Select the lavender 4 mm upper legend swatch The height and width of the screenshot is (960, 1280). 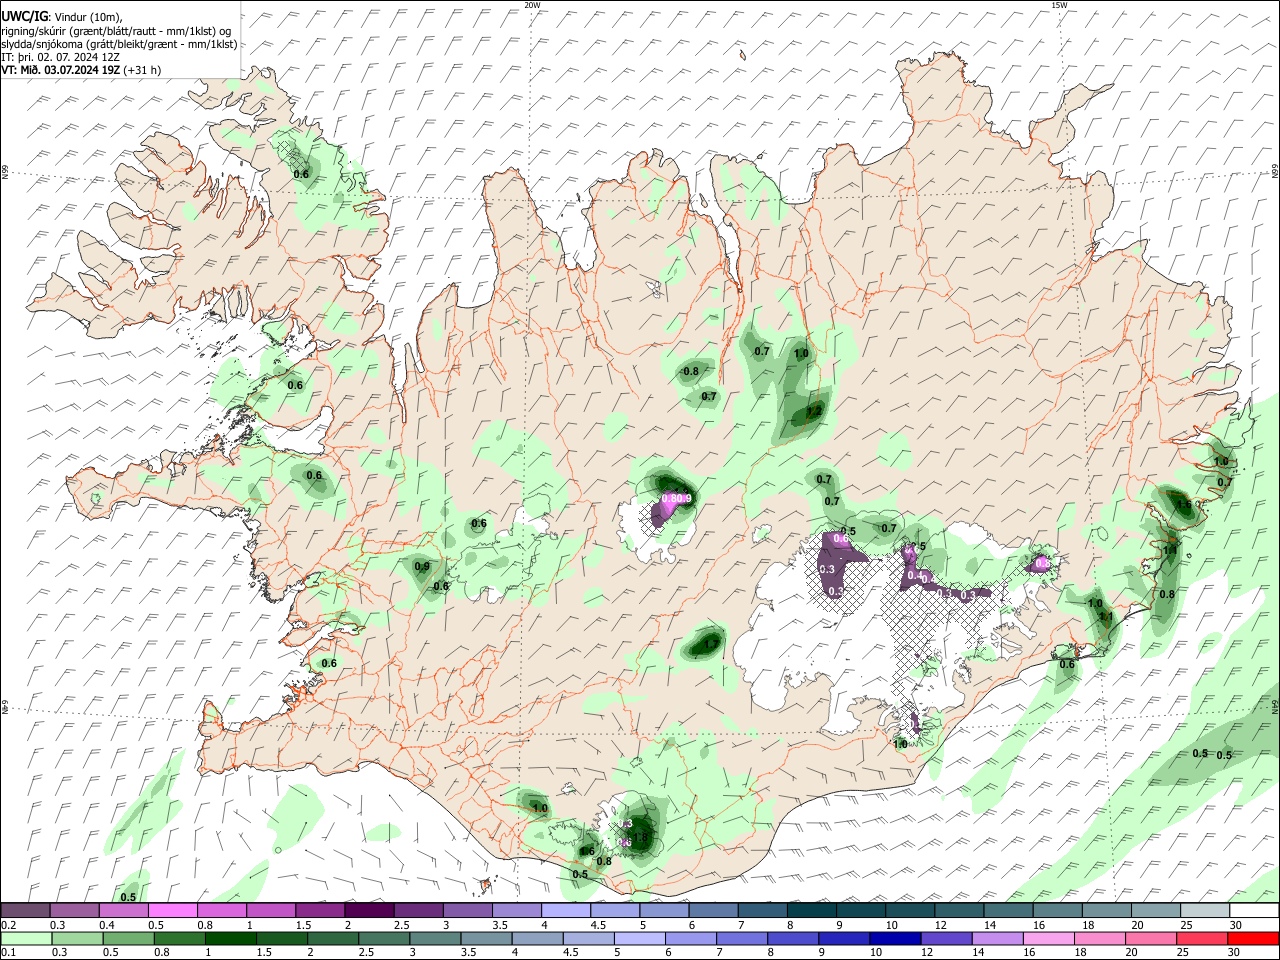click(x=566, y=911)
